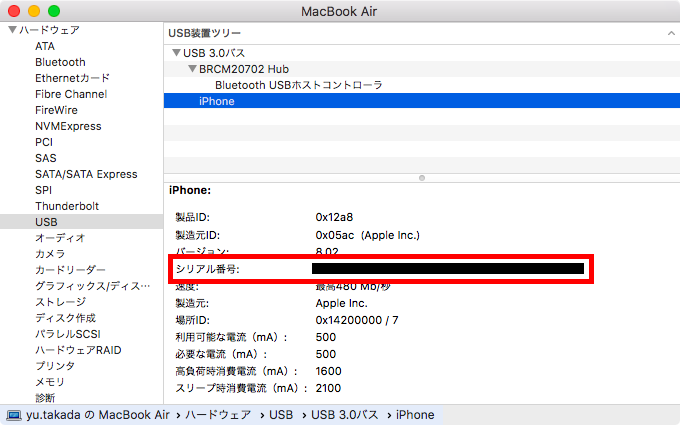The image size is (680, 425).
Task: Open the NVMExpress category
Action: click(68, 126)
